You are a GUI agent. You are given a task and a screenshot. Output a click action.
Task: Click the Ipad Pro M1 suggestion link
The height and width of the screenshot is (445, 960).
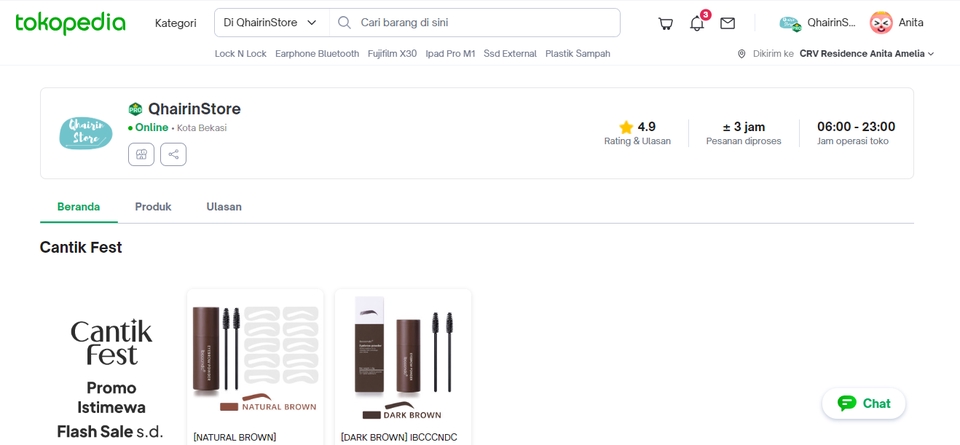click(451, 54)
